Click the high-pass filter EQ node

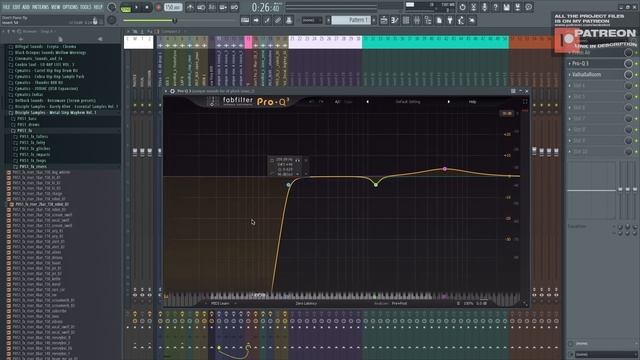coord(289,185)
